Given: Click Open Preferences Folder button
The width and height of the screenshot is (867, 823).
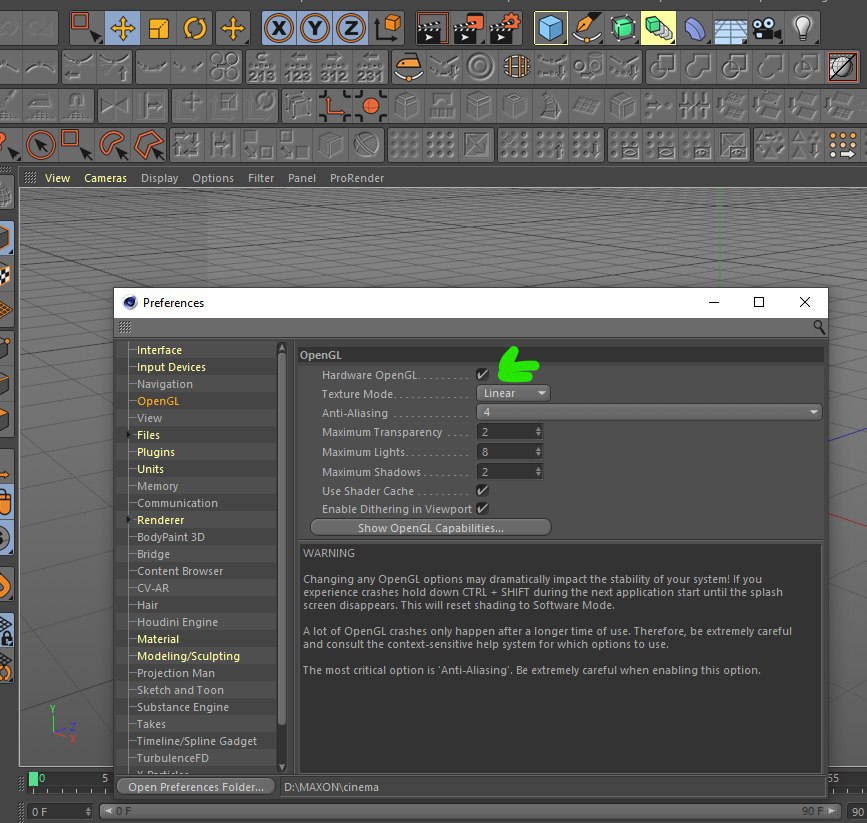Looking at the screenshot, I should click(196, 786).
